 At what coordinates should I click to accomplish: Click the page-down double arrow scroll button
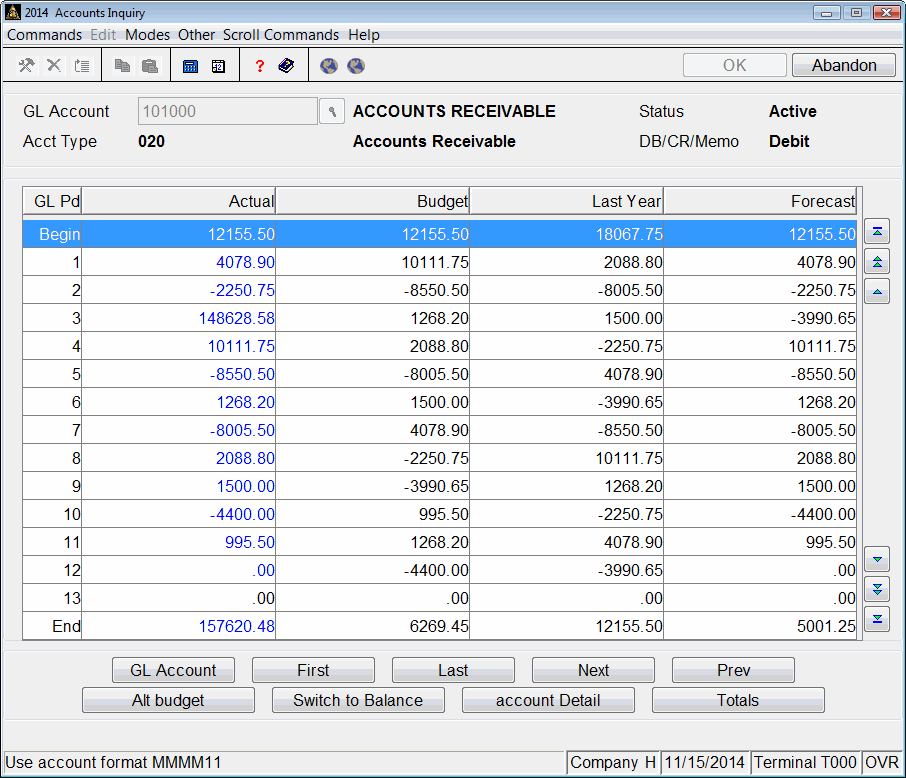tap(877, 590)
